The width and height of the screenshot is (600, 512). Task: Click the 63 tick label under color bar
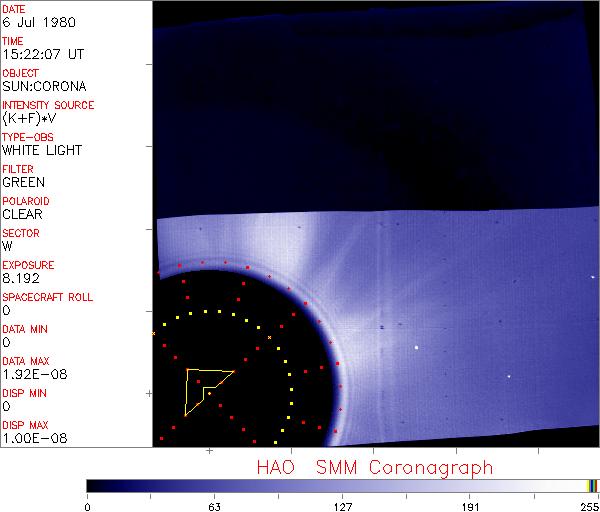tap(215, 507)
